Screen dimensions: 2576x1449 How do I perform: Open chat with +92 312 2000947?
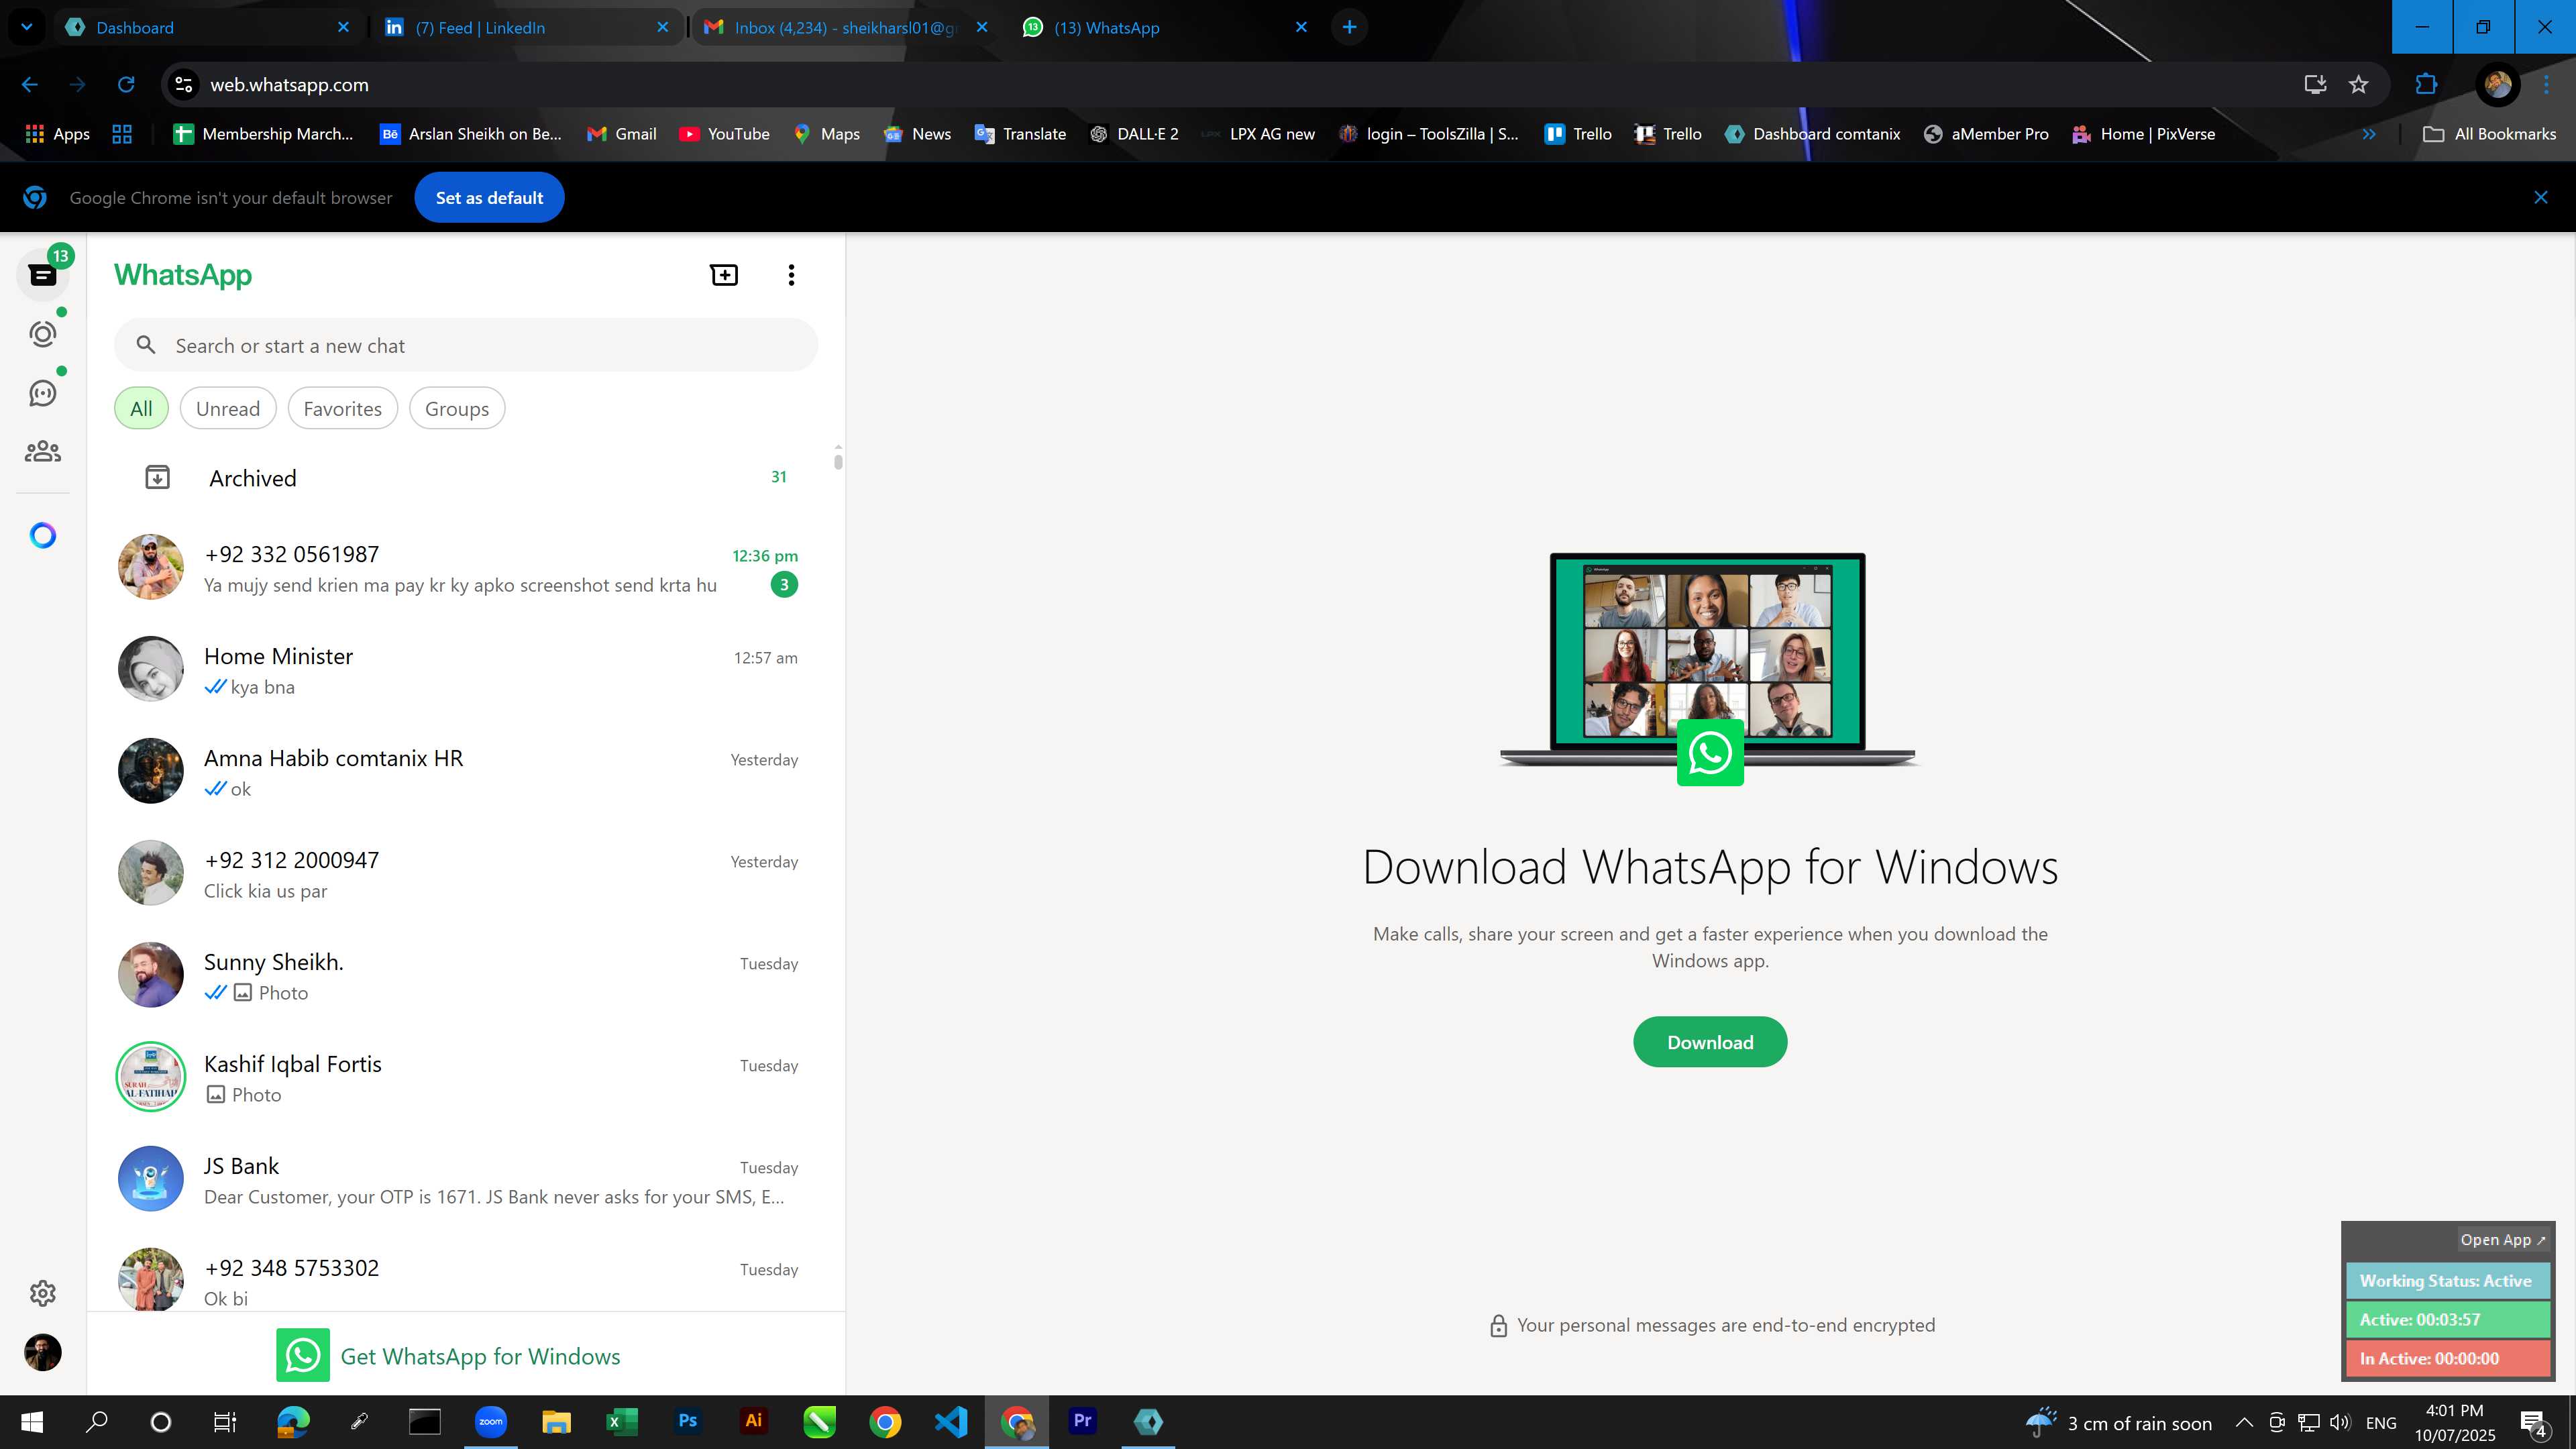click(466, 874)
